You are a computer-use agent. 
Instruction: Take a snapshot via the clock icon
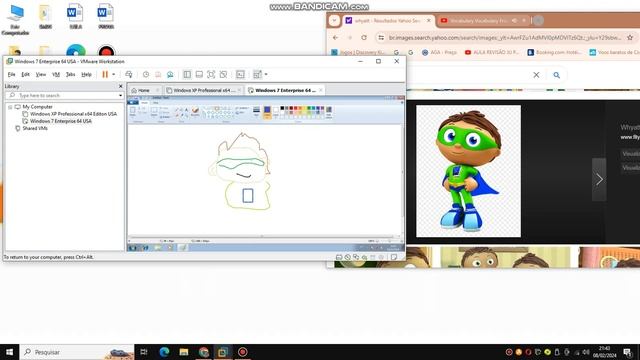[x=146, y=74]
